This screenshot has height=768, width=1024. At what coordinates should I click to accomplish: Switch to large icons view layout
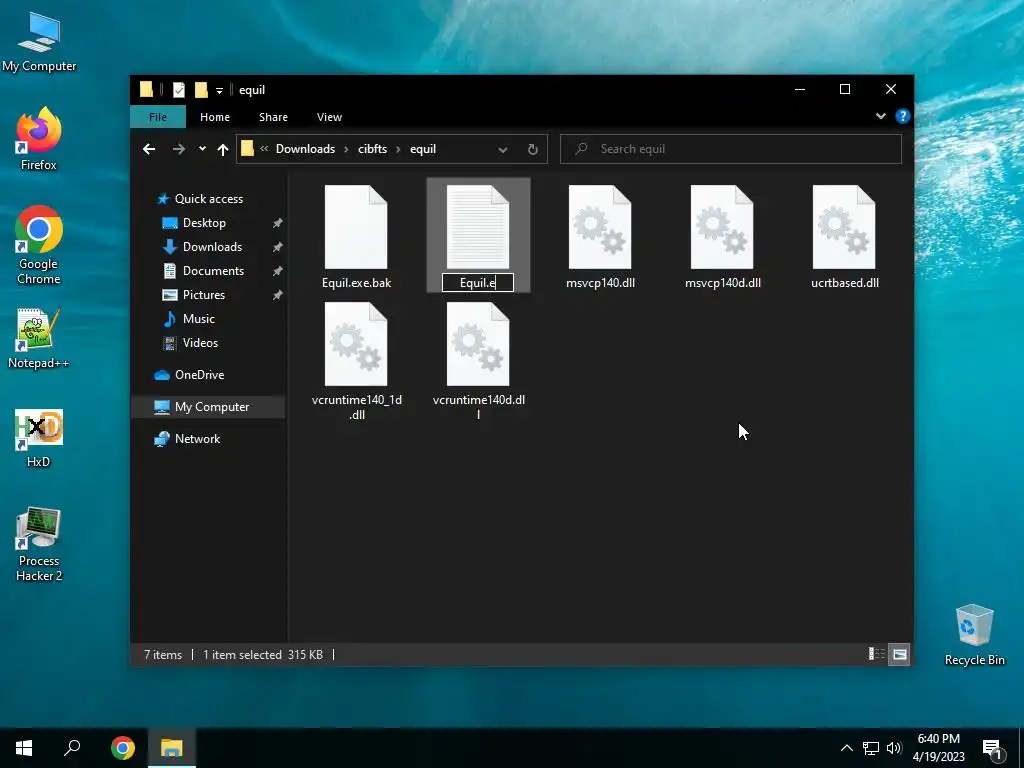click(899, 654)
